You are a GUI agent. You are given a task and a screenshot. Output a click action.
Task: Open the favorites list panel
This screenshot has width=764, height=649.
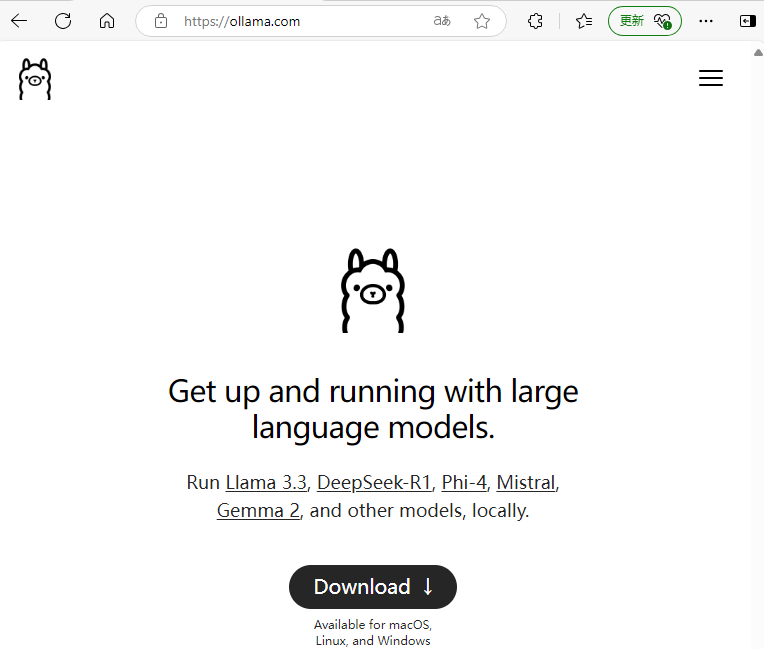point(584,21)
